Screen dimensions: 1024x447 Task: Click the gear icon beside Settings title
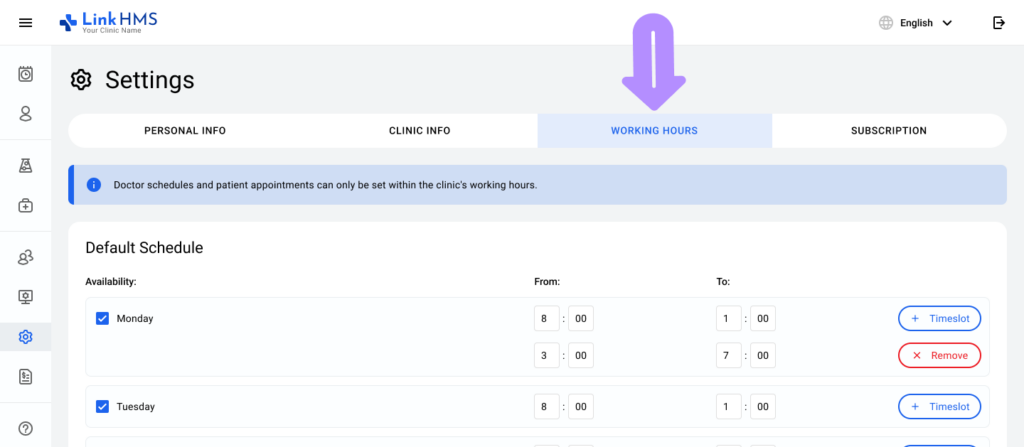[x=81, y=80]
